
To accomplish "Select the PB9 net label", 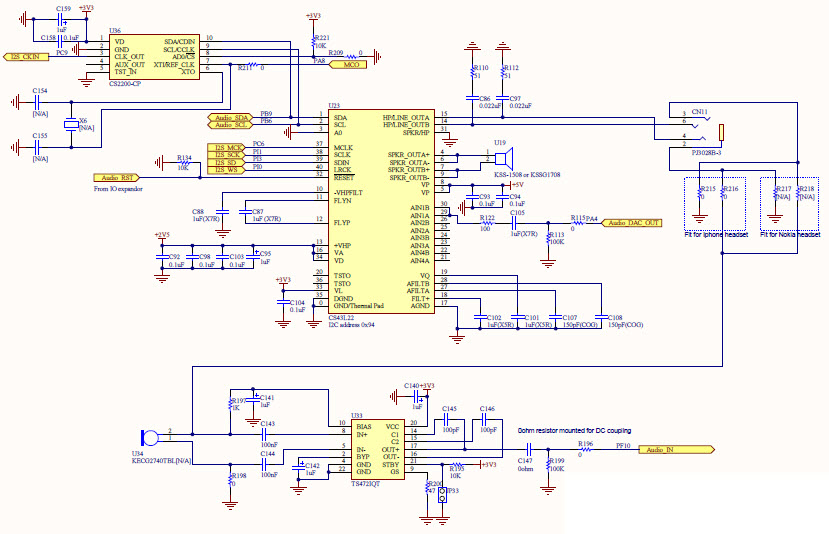I will [266, 114].
